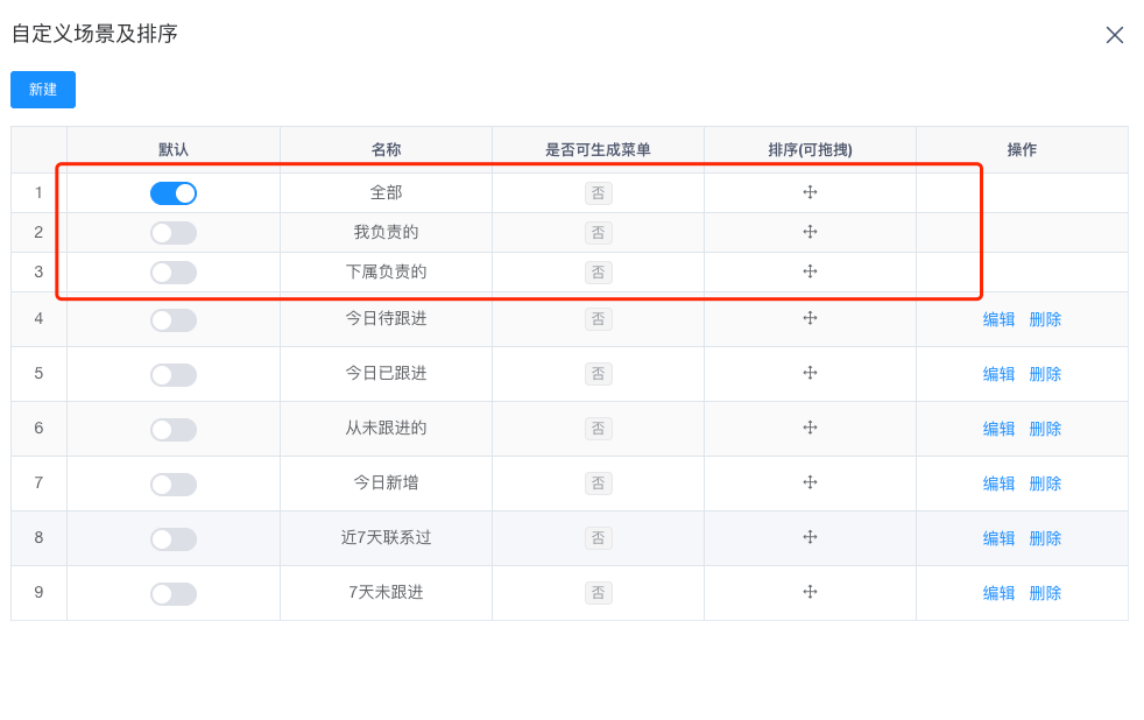The height and width of the screenshot is (720, 1144).
Task: Click 新建 button to create scene
Action: click(43, 90)
